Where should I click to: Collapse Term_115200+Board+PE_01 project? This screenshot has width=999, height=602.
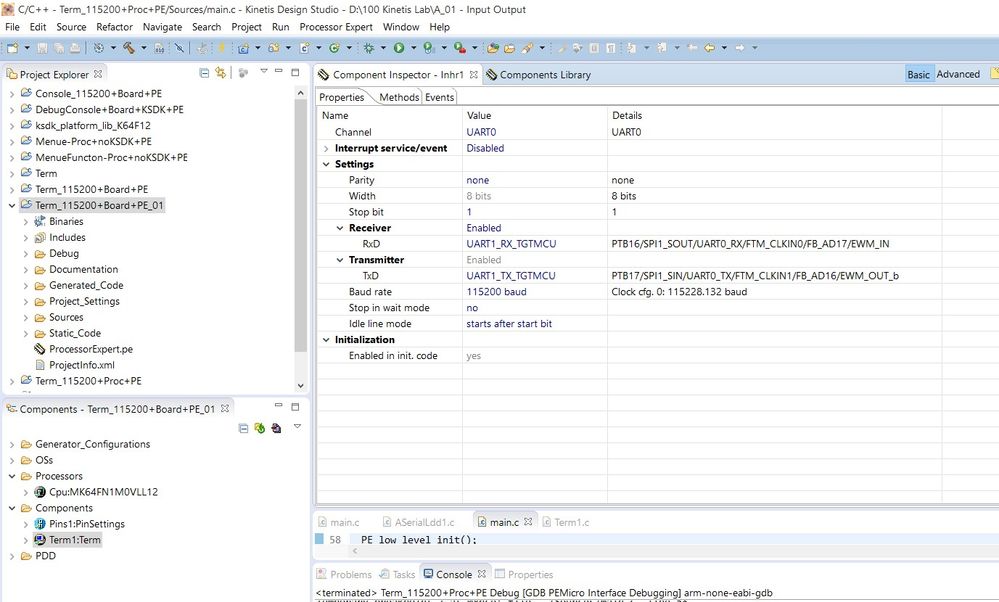click(12, 206)
